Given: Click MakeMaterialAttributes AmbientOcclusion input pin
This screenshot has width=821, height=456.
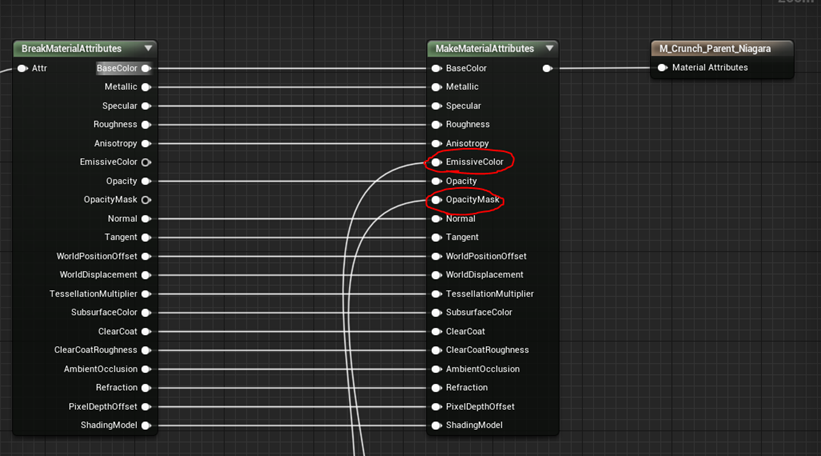Looking at the screenshot, I should (x=436, y=369).
